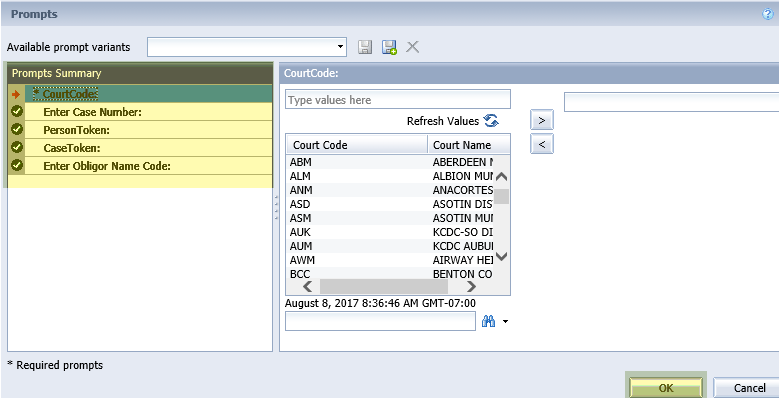Viewport: 779px width, 398px height.
Task: Click the delete prompt variant X icon
Action: (x=412, y=47)
